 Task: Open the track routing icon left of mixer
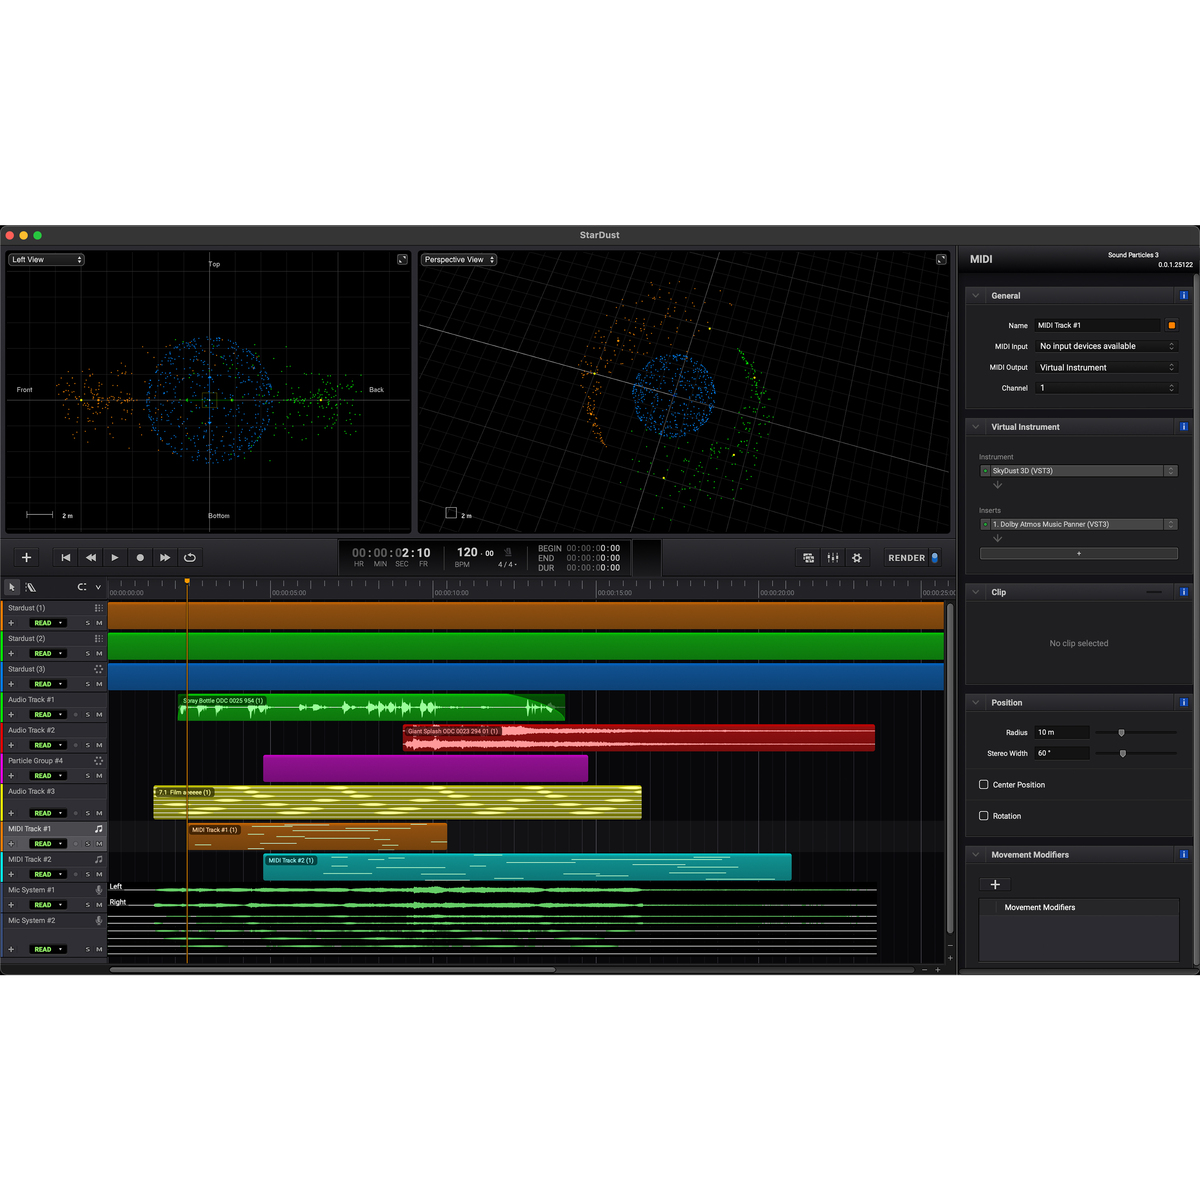(809, 558)
